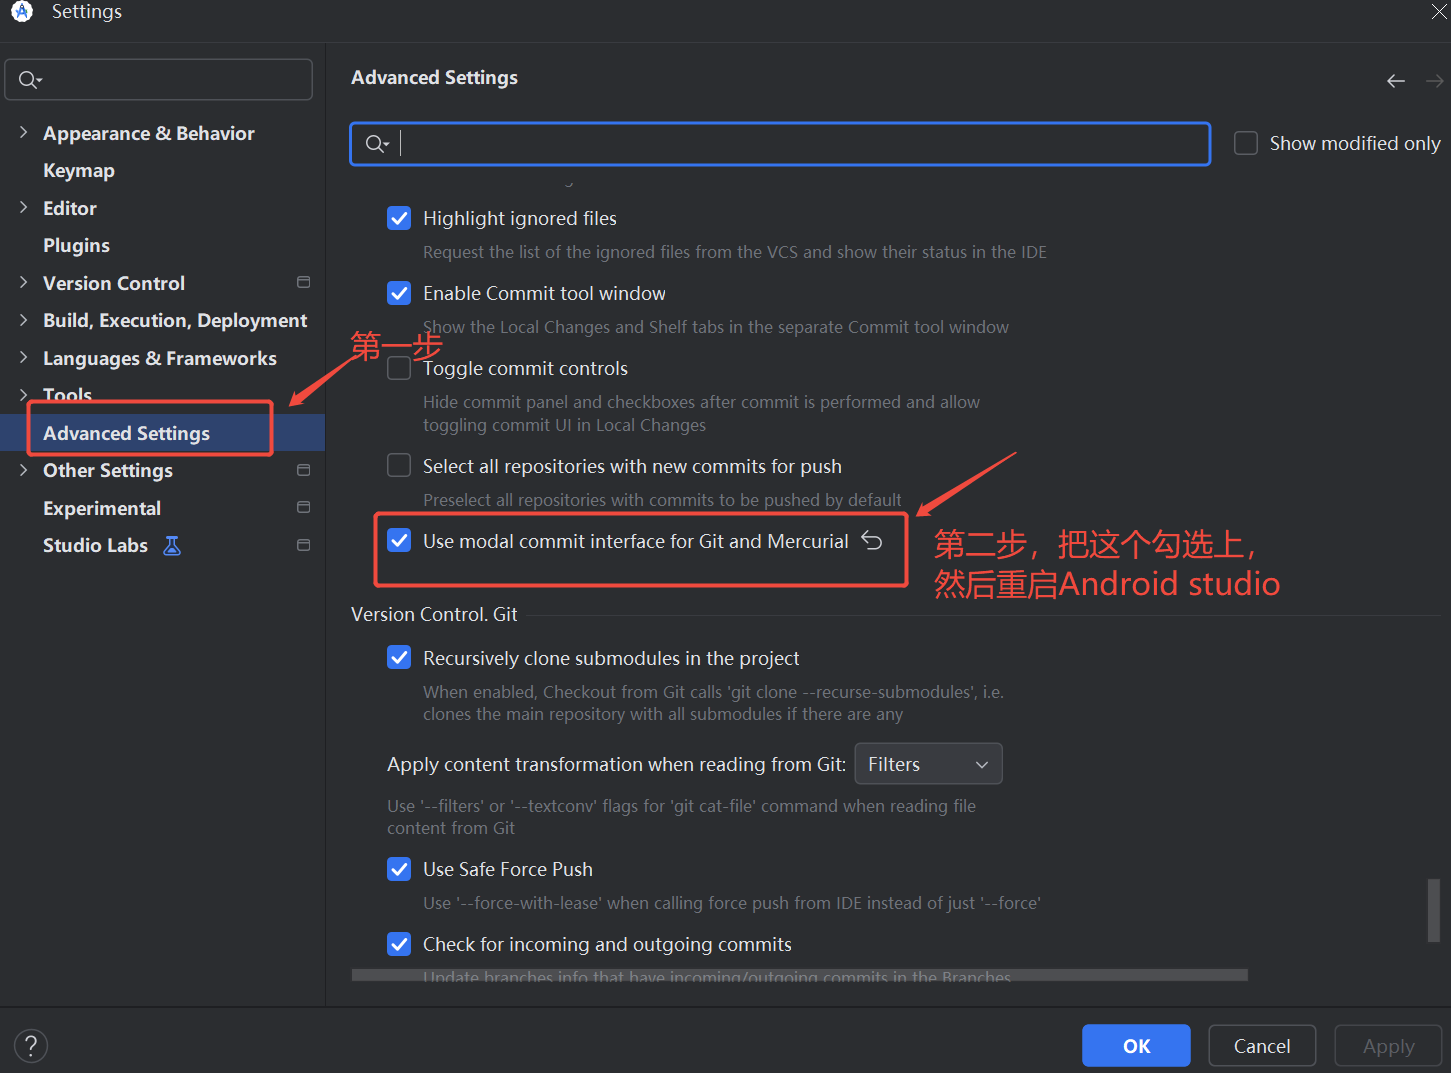1451x1073 pixels.
Task: Navigate forward using the right arrow icon
Action: [1434, 80]
